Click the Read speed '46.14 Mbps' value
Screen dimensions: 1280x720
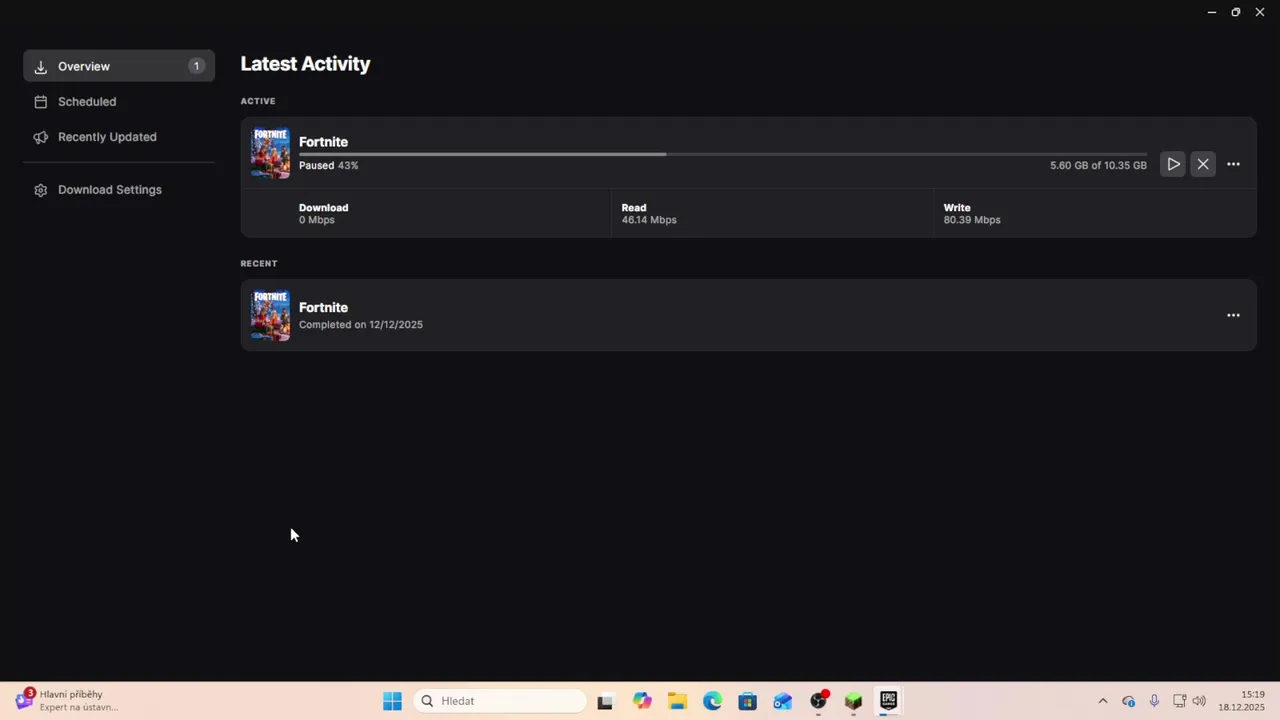pos(649,220)
